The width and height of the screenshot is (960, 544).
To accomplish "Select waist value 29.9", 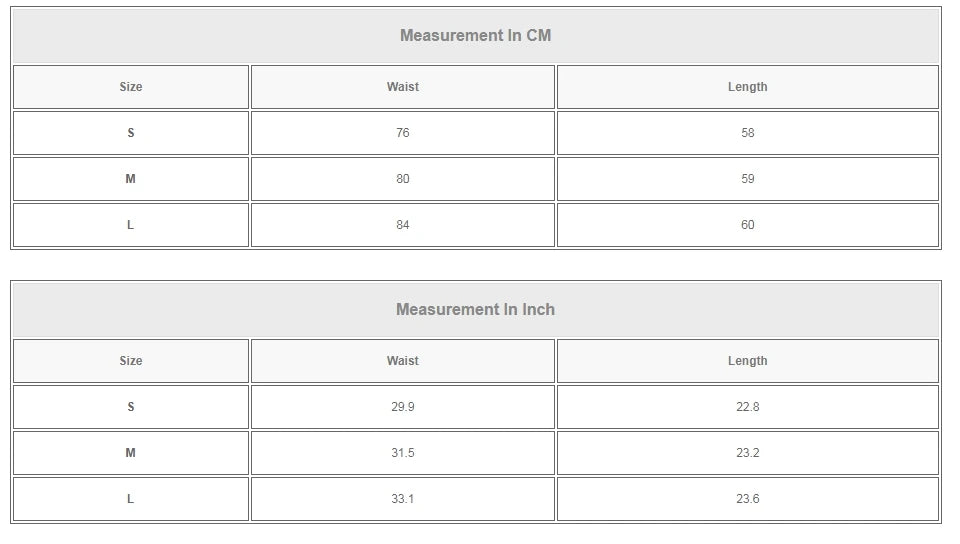I will [x=403, y=407].
